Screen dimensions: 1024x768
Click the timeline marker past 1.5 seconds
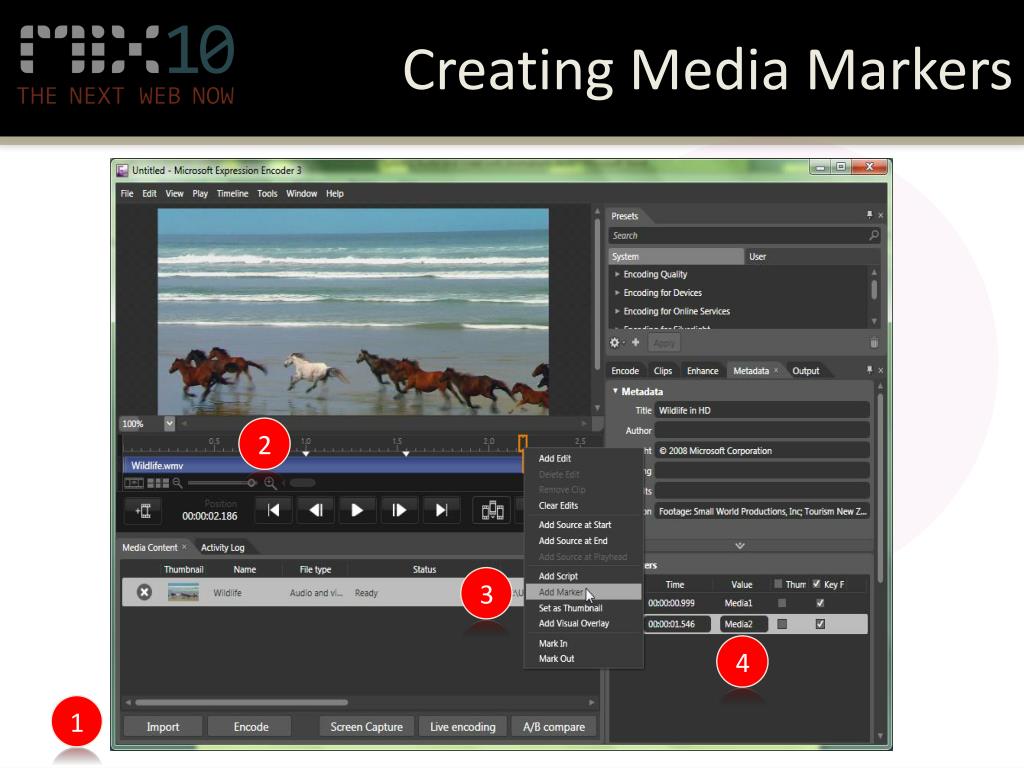pyautogui.click(x=406, y=453)
